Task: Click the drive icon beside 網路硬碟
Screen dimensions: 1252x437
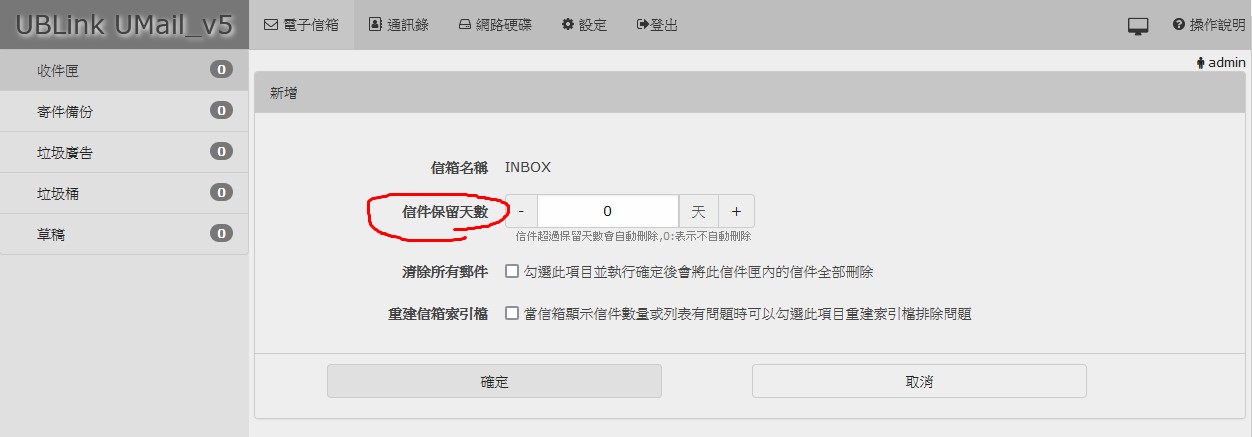Action: tap(465, 25)
